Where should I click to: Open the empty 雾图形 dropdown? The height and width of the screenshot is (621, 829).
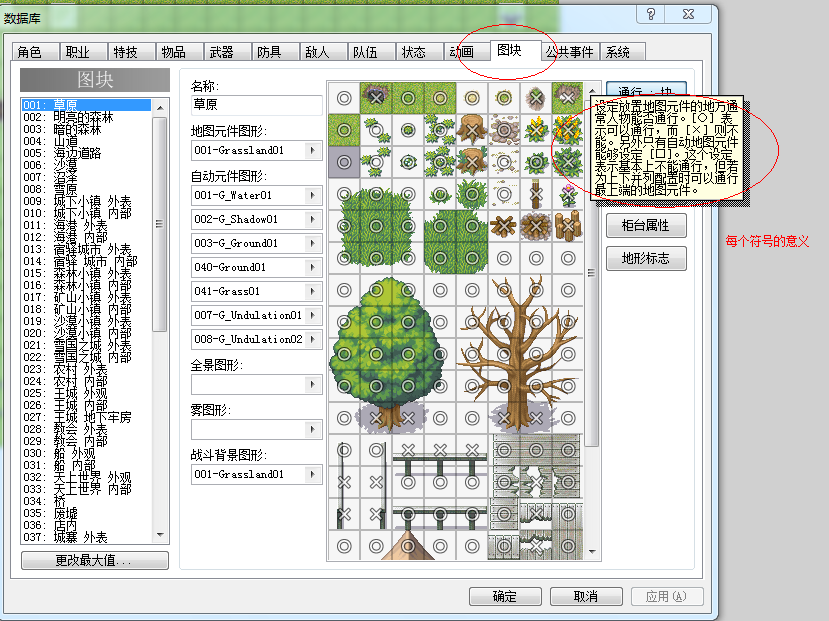point(313,430)
